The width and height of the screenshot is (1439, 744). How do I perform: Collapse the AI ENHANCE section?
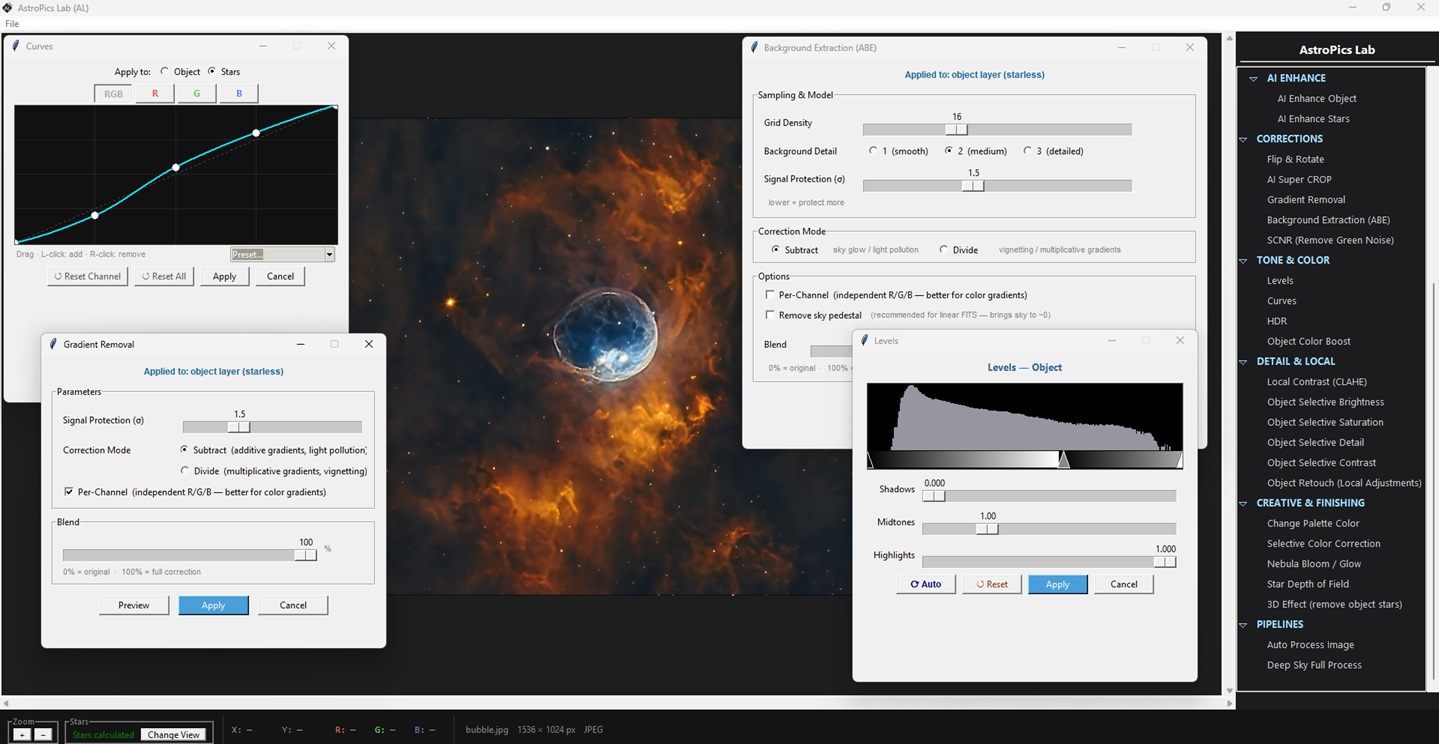(x=1251, y=78)
